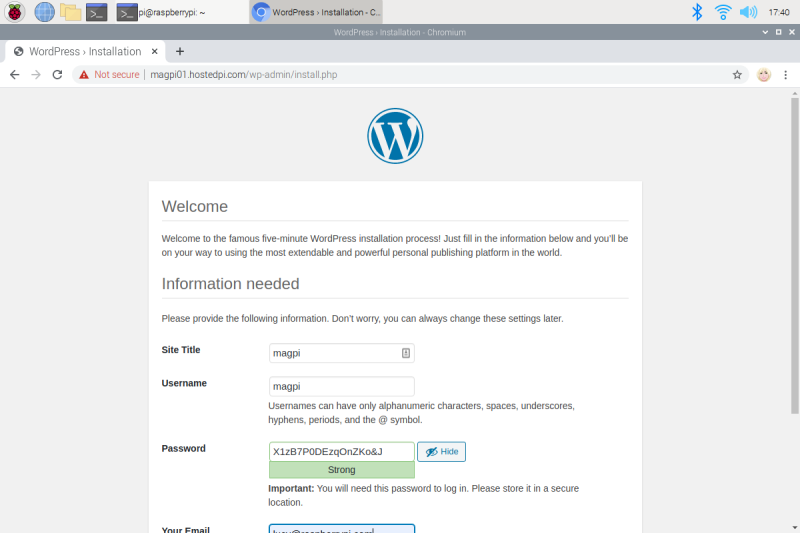Viewport: 800px width, 533px height.
Task: Switch to the pi@raspberrypi terminal window
Action: tap(161, 12)
